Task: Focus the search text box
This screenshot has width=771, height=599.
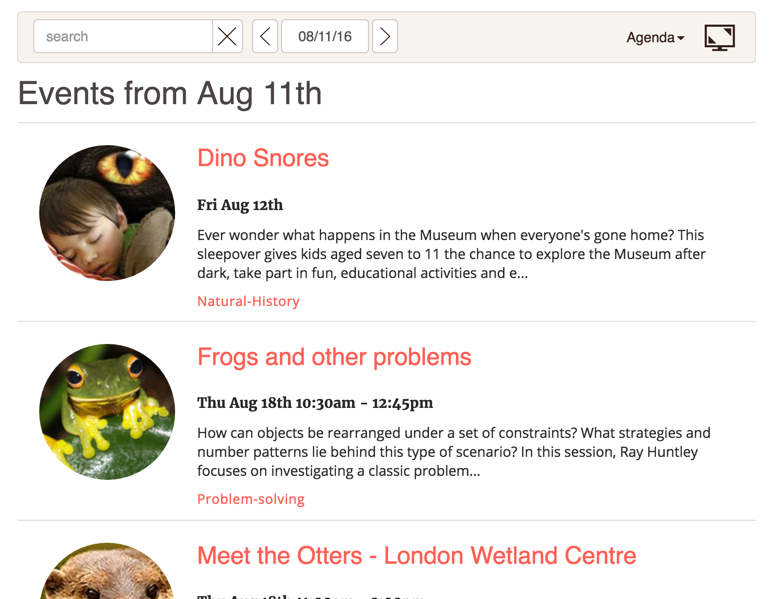Action: (x=123, y=36)
